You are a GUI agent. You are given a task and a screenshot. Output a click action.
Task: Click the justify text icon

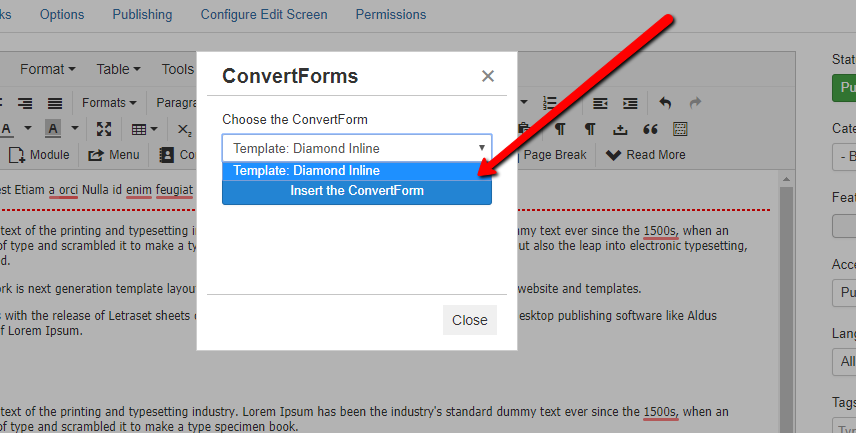55,103
